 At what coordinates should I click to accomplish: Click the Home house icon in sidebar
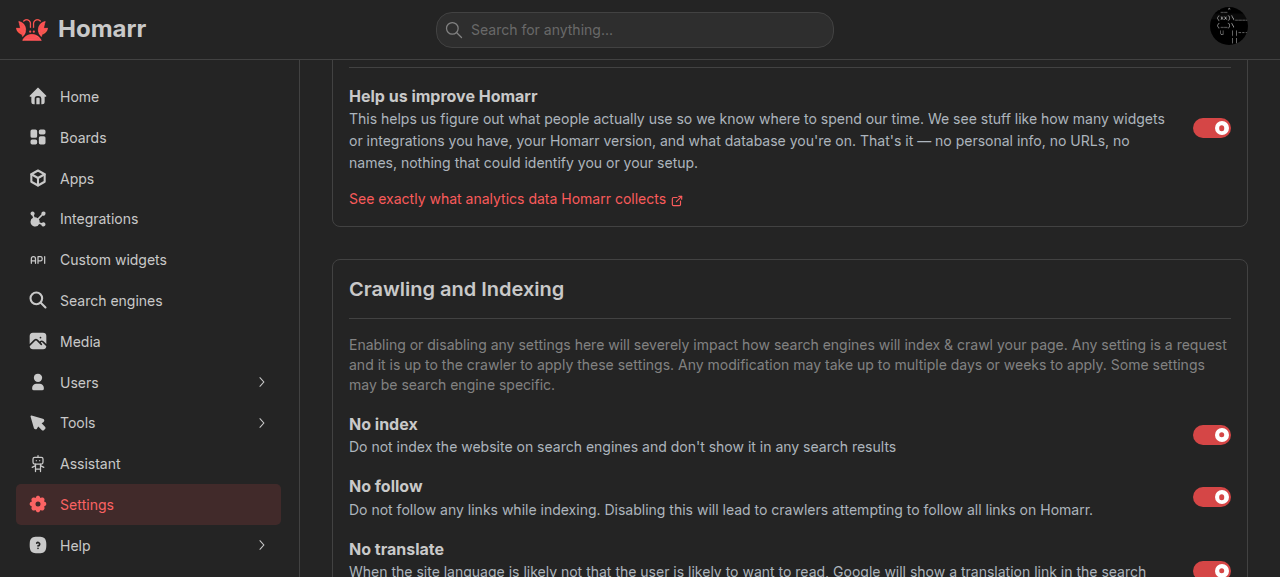coord(38,97)
